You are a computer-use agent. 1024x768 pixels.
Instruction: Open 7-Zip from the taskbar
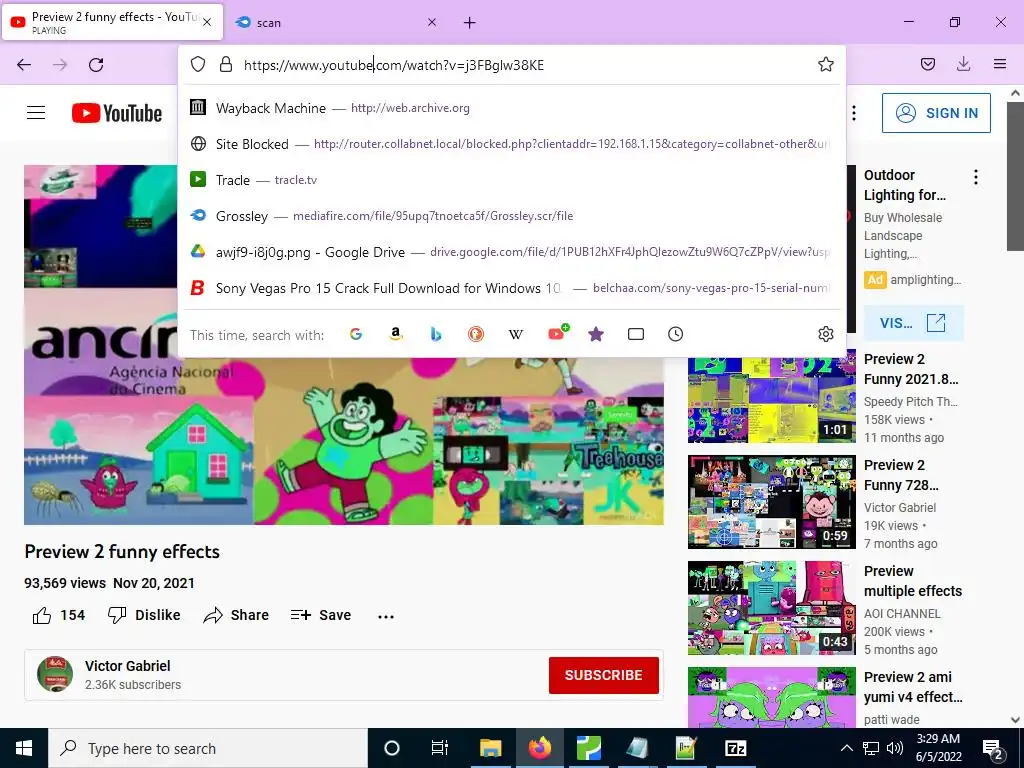tap(735, 748)
